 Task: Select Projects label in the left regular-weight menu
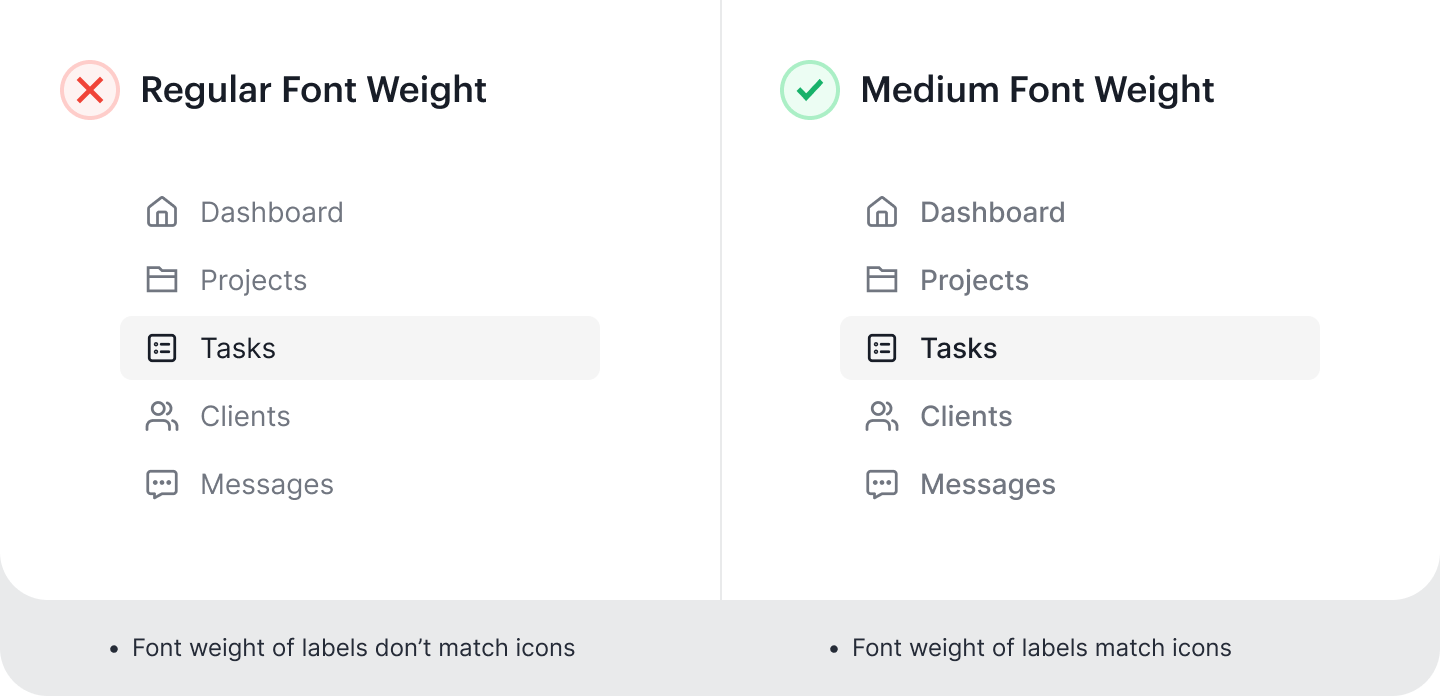coord(253,280)
